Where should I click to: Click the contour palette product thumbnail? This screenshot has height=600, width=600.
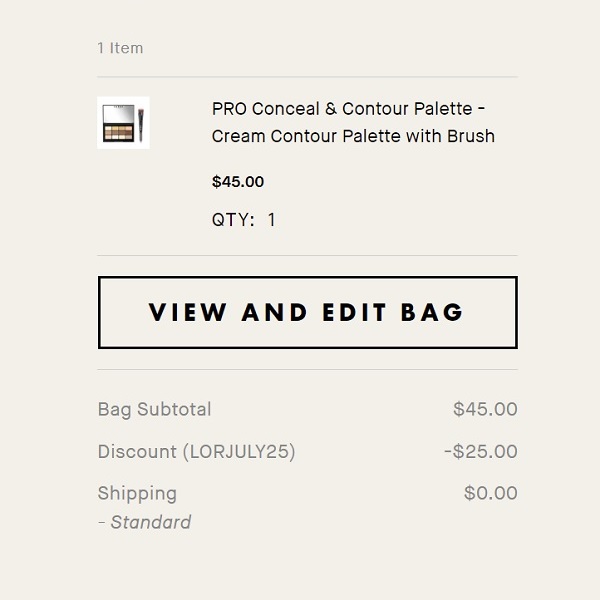[x=123, y=123]
